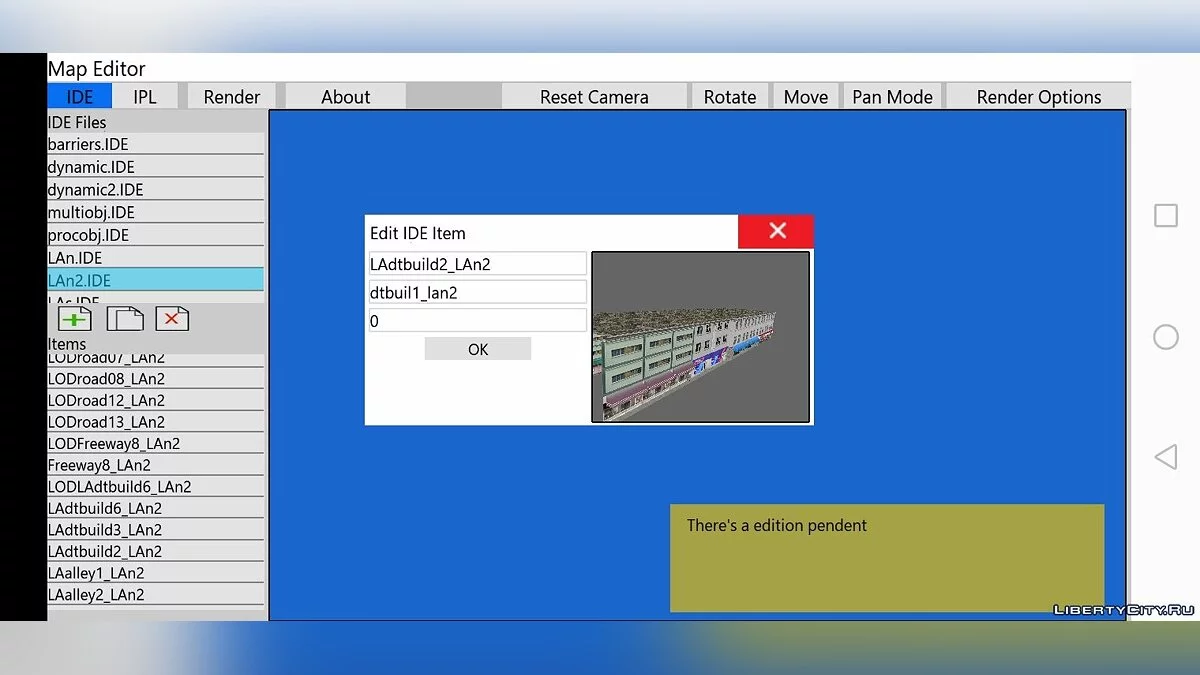
Task: Click the duplicate item icon
Action: (125, 319)
